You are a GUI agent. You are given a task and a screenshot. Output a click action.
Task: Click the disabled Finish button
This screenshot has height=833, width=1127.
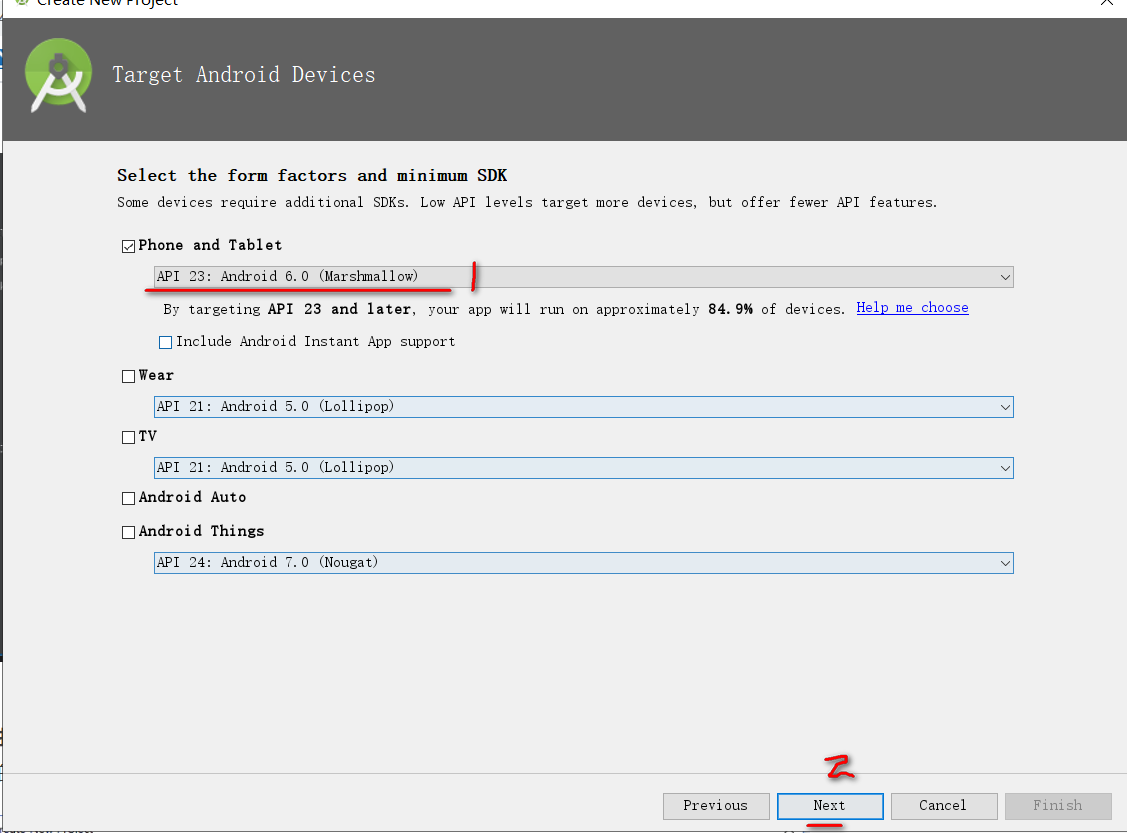1058,806
